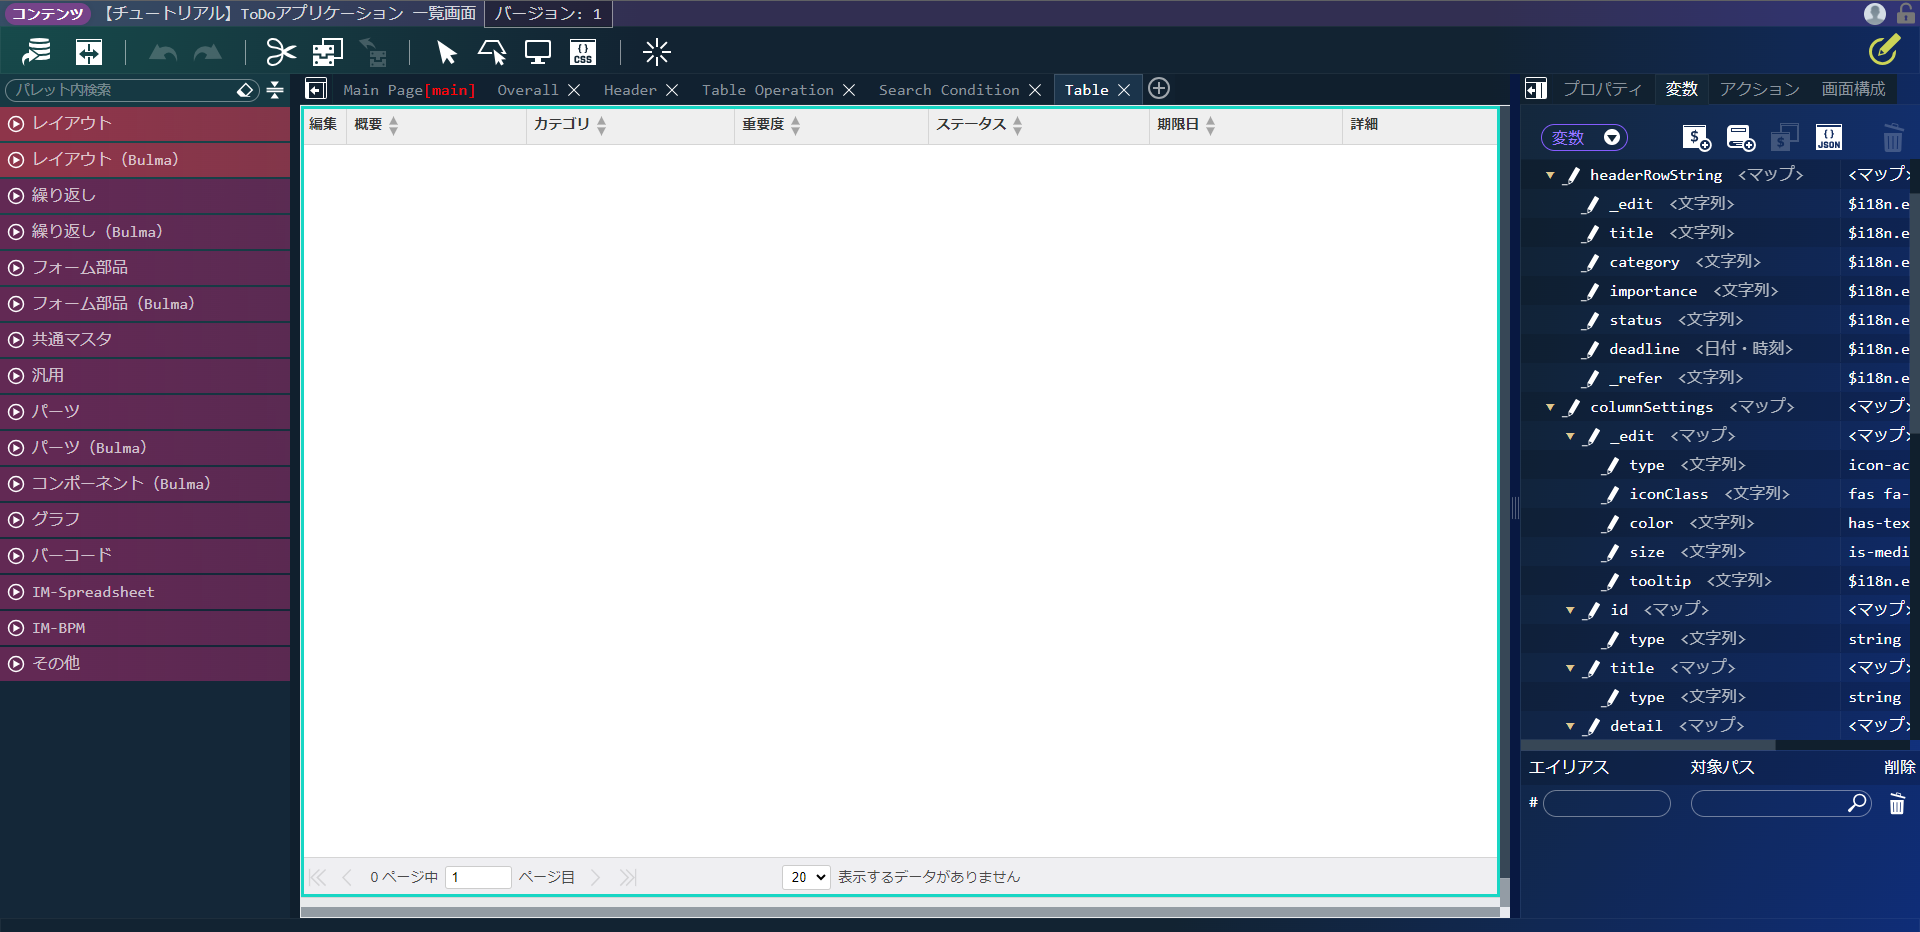Click the alias row trash icon
This screenshot has width=1920, height=932.
1897,804
